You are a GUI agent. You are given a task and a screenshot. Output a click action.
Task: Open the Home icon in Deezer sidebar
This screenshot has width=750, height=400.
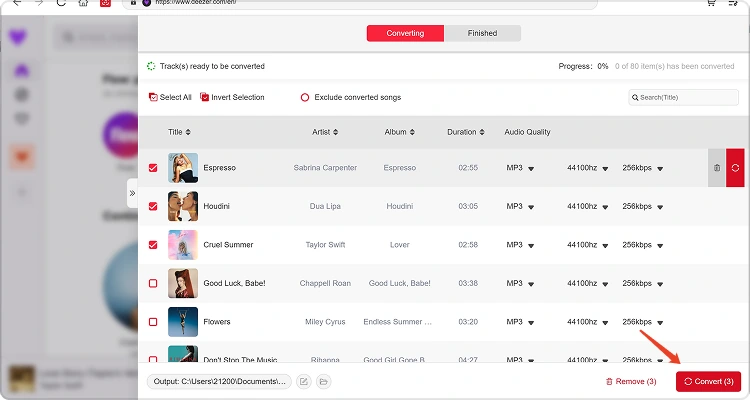(x=22, y=71)
